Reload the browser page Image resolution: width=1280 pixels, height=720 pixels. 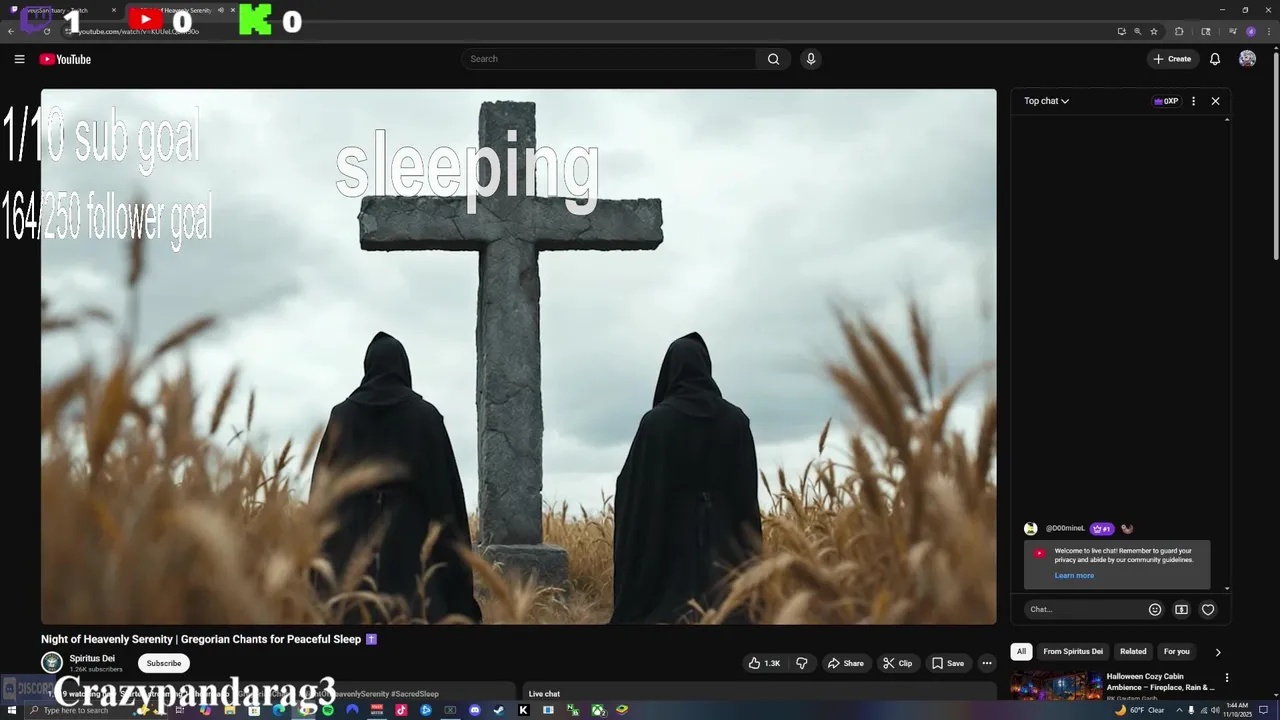tap(47, 31)
